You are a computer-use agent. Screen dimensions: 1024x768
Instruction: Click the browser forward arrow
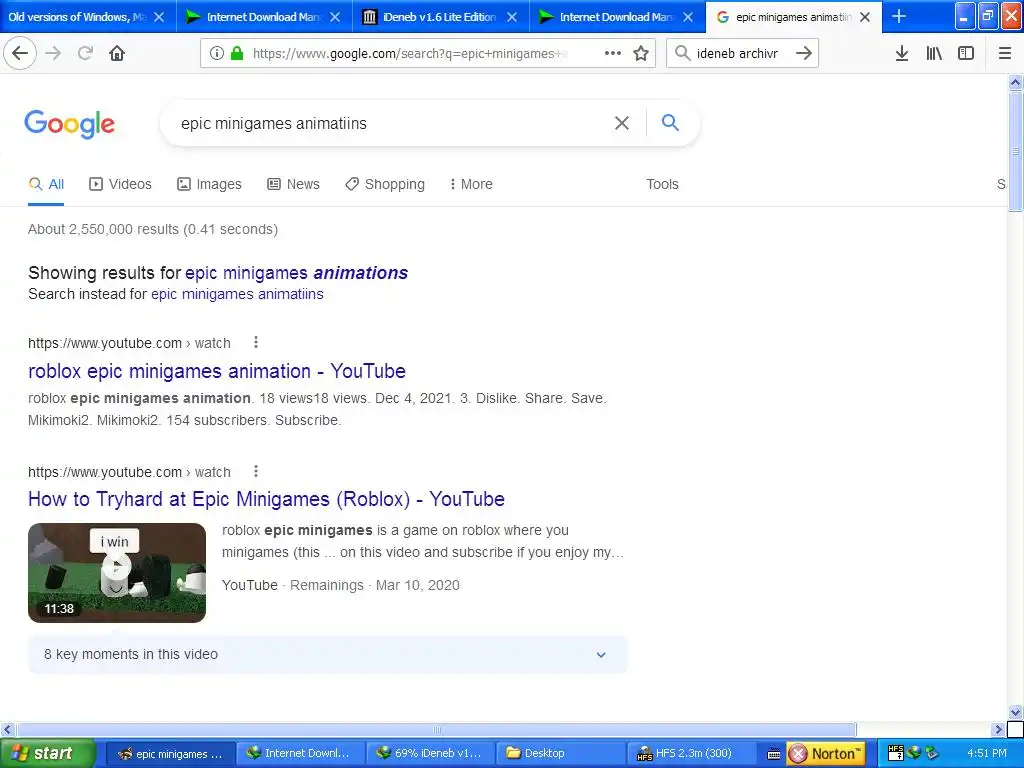[x=54, y=53]
